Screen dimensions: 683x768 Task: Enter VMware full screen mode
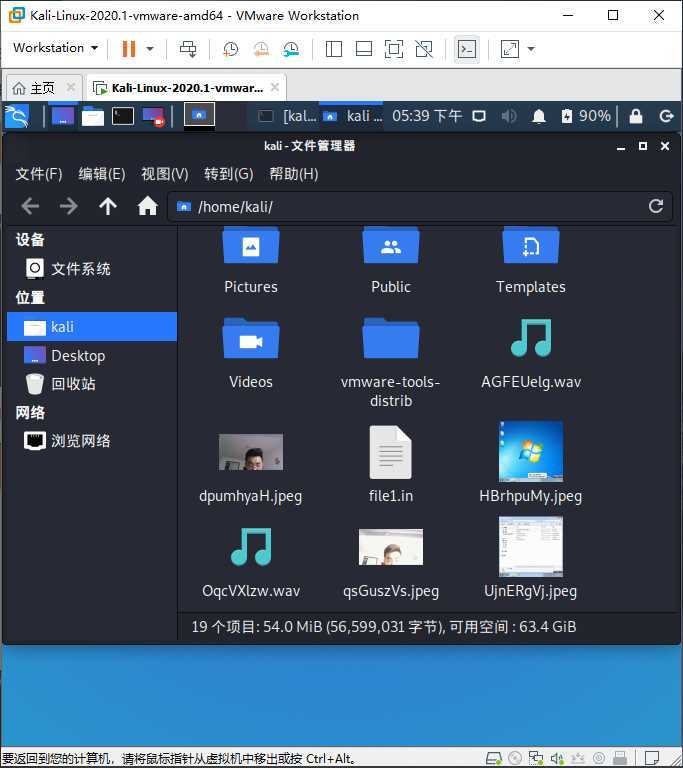394,48
